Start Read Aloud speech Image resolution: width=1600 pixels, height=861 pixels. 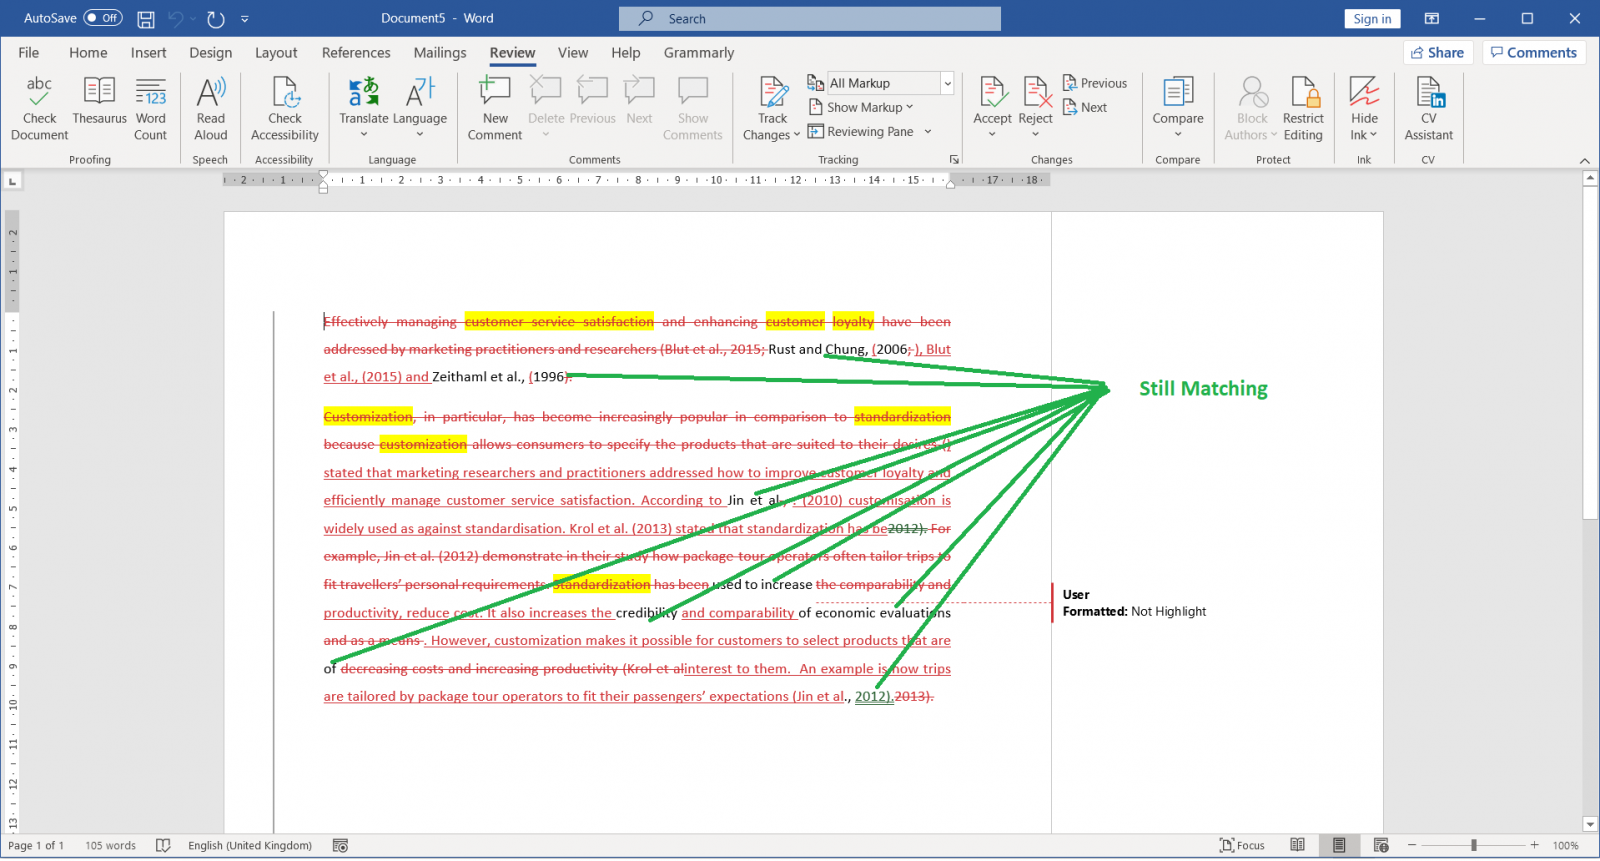pyautogui.click(x=211, y=92)
